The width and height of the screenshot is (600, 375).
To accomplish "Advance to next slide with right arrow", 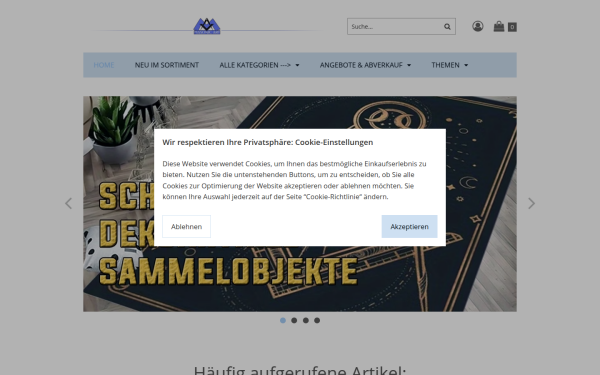I will pos(531,203).
